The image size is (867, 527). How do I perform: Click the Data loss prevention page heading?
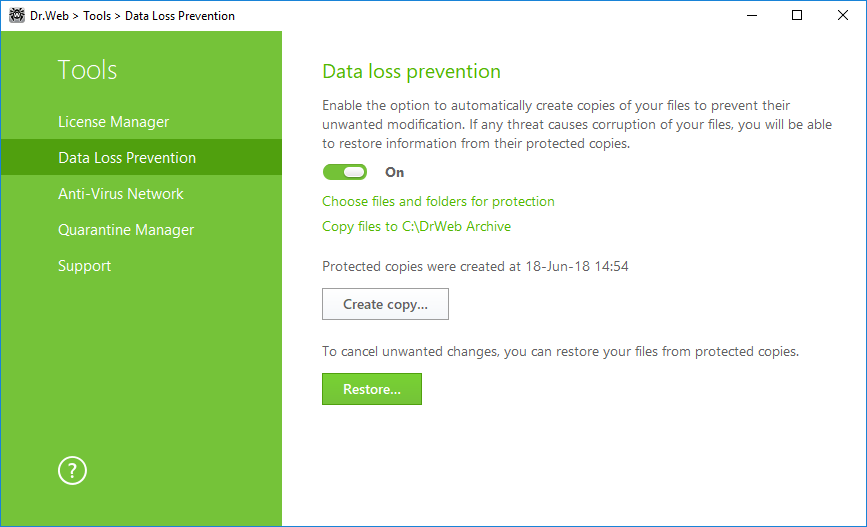pyautogui.click(x=411, y=71)
